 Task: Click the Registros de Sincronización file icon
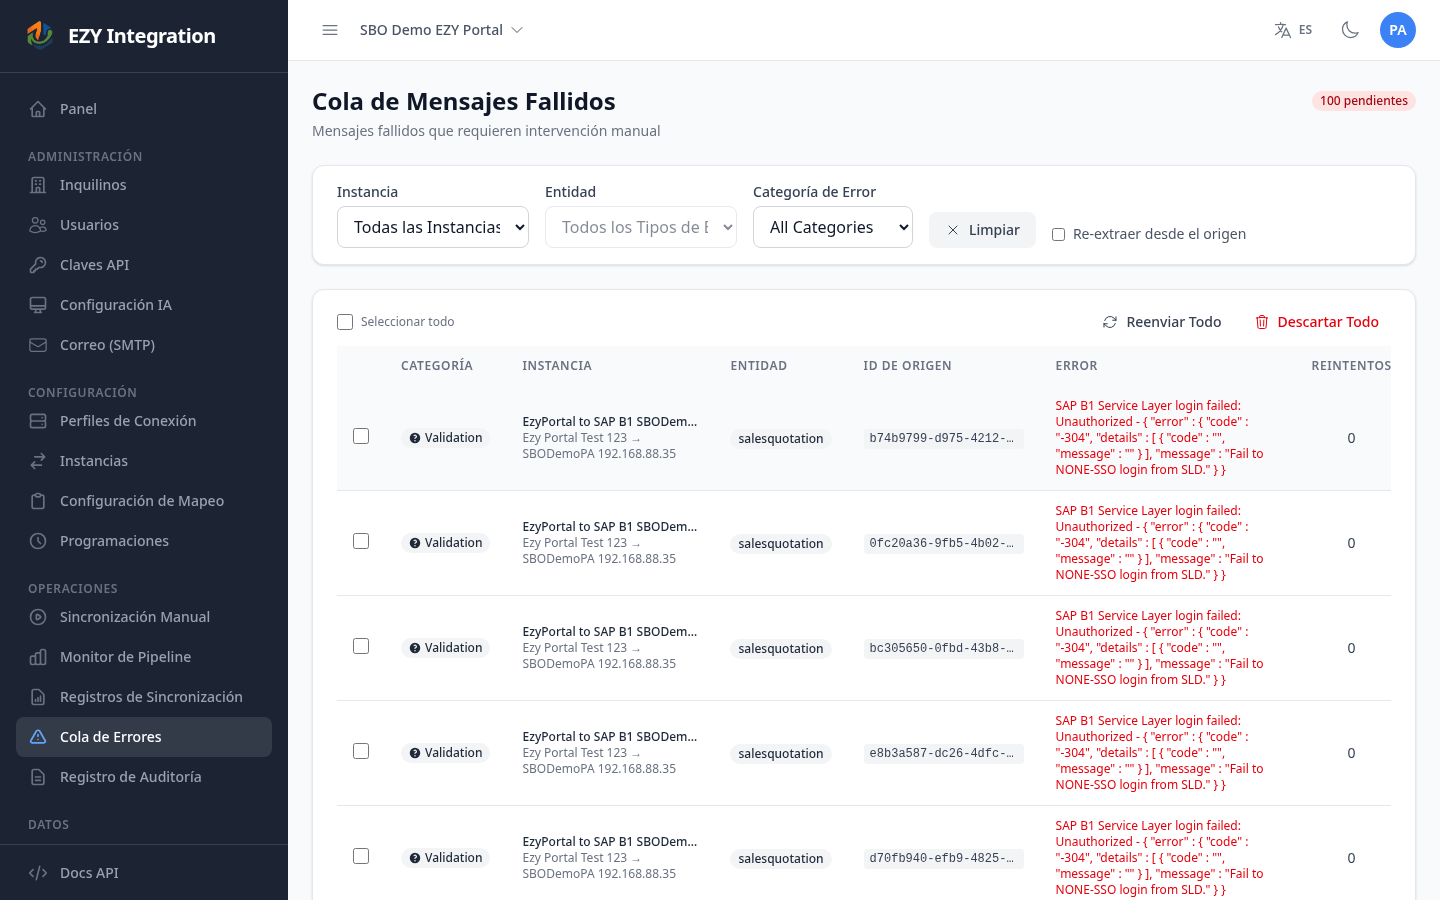click(38, 697)
